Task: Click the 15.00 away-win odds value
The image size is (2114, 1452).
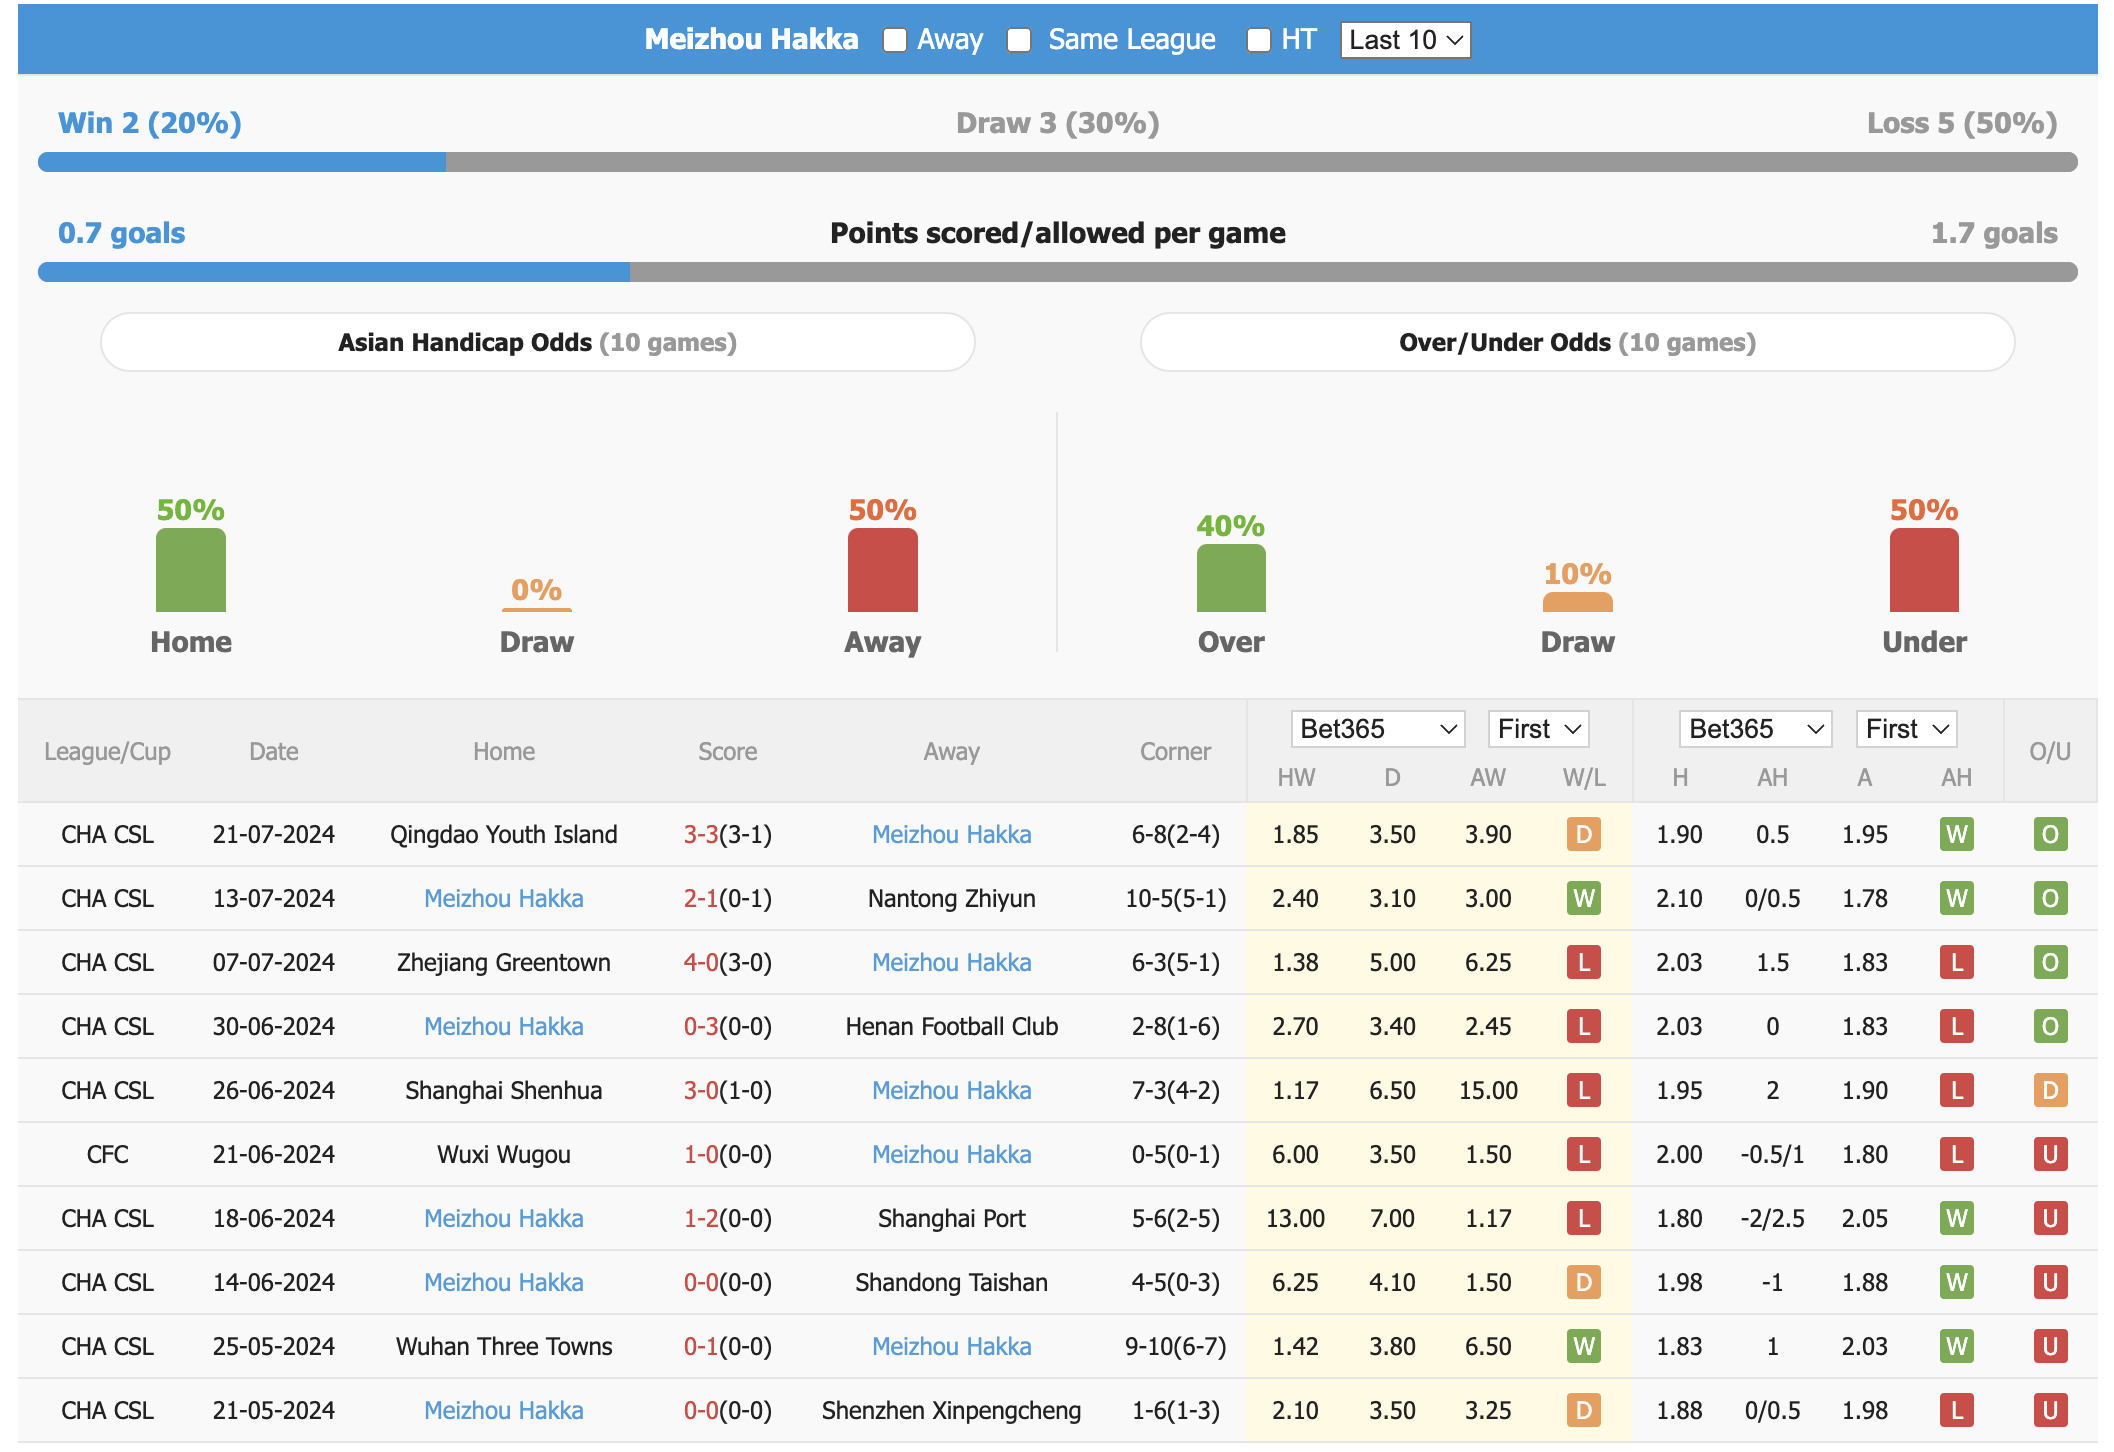Action: (x=1488, y=1090)
